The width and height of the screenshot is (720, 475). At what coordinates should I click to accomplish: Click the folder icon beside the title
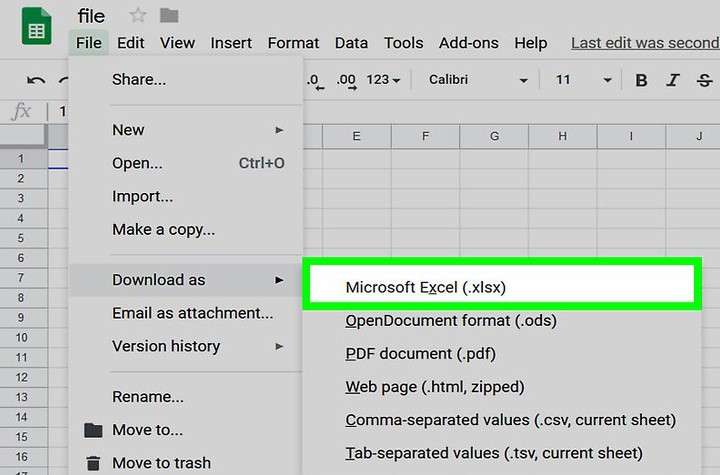pyautogui.click(x=169, y=16)
